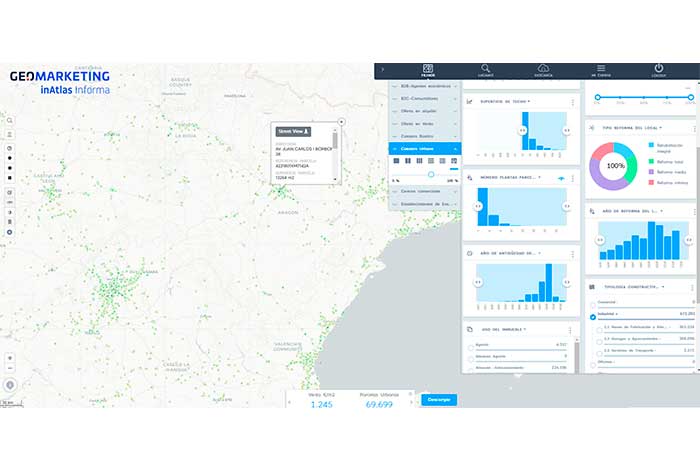Select the black square tool in map toolbar
The image size is (700, 471).
(x=9, y=178)
